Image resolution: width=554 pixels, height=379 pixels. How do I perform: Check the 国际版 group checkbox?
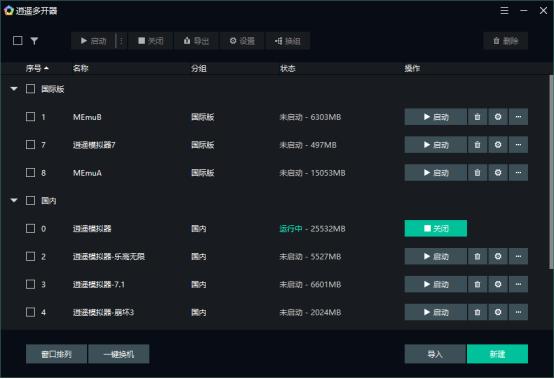30,89
